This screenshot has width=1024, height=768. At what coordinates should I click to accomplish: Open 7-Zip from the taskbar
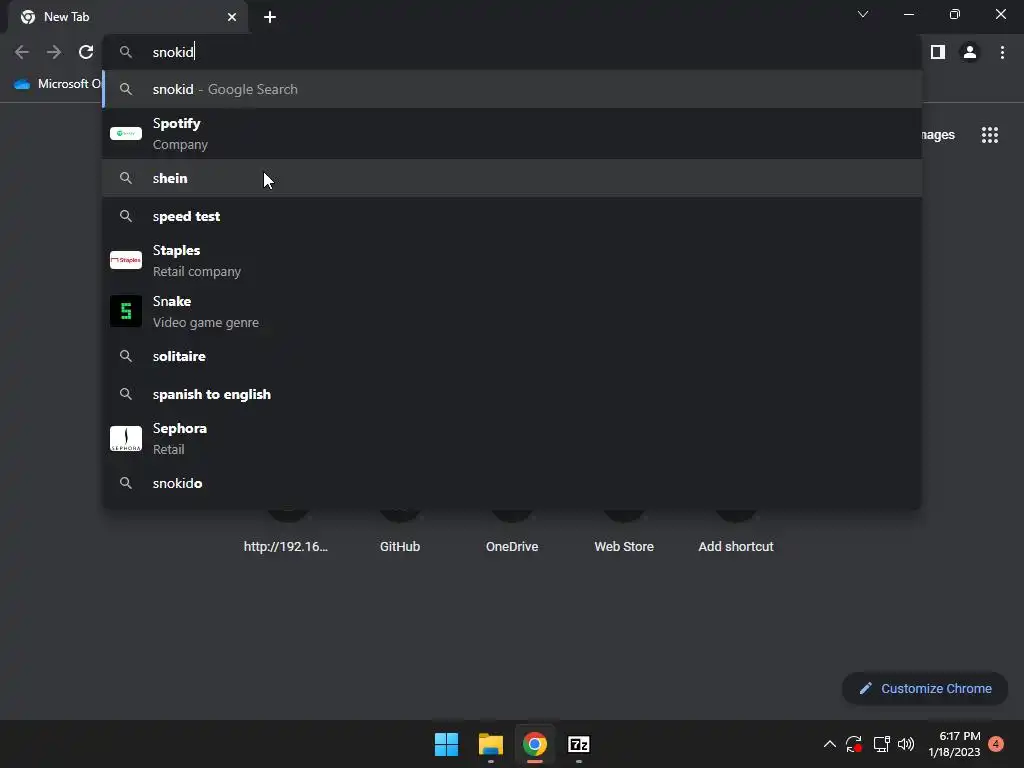(579, 744)
